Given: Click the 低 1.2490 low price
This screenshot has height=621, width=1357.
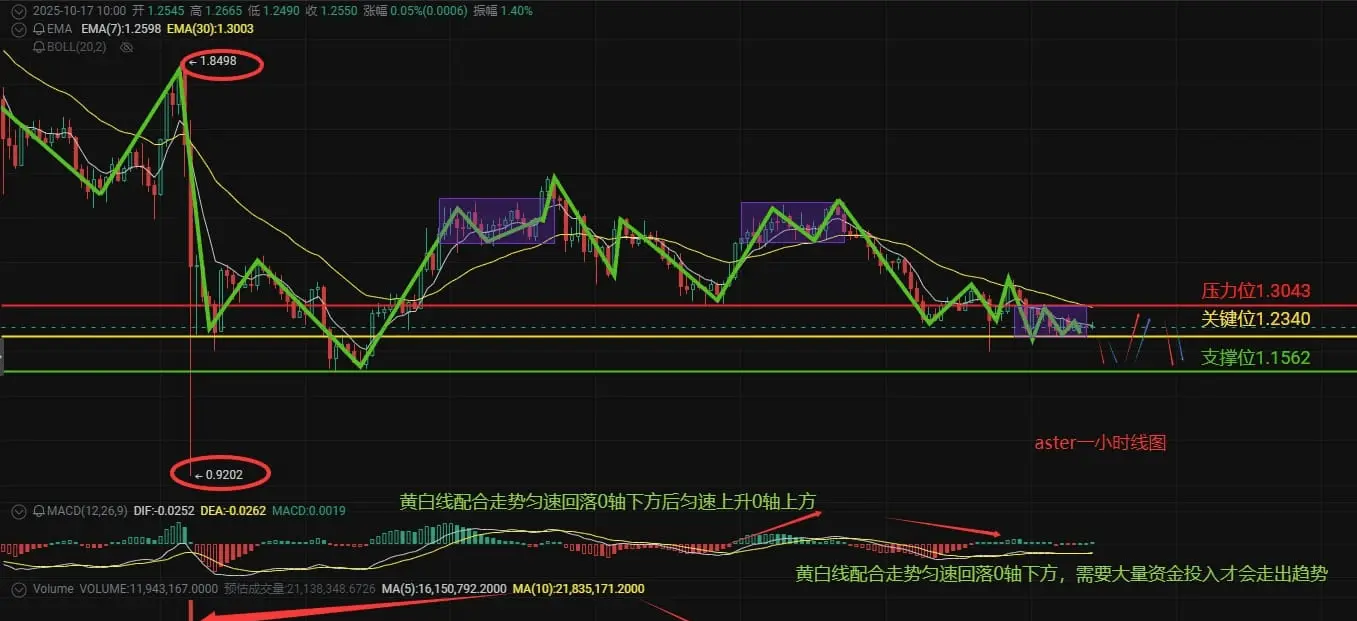Looking at the screenshot, I should point(273,11).
